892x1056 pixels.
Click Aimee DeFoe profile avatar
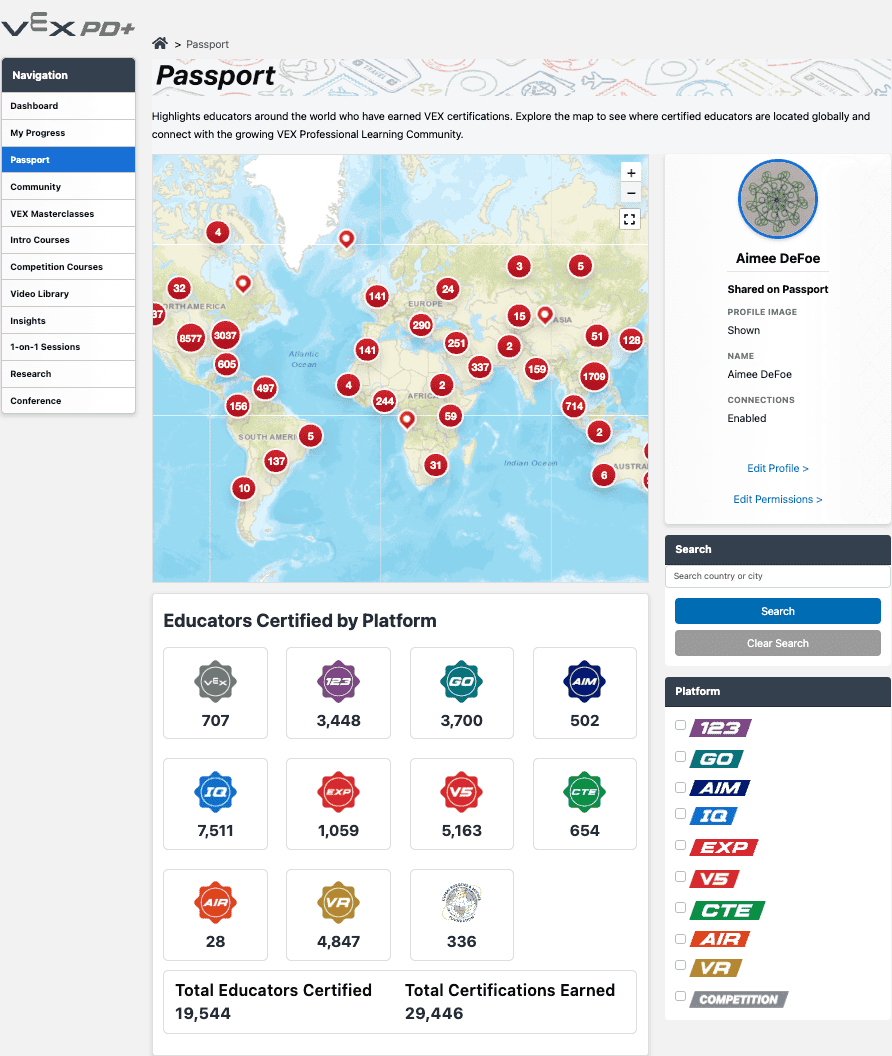click(777, 199)
